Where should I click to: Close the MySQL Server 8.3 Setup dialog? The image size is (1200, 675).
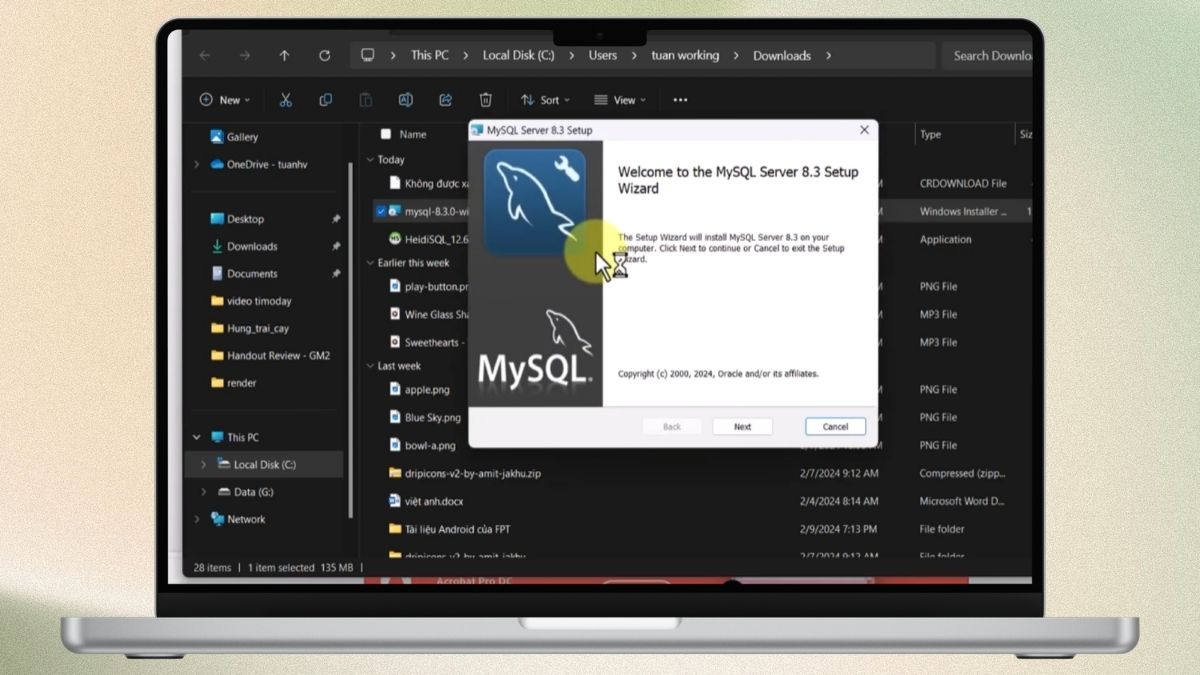click(864, 130)
